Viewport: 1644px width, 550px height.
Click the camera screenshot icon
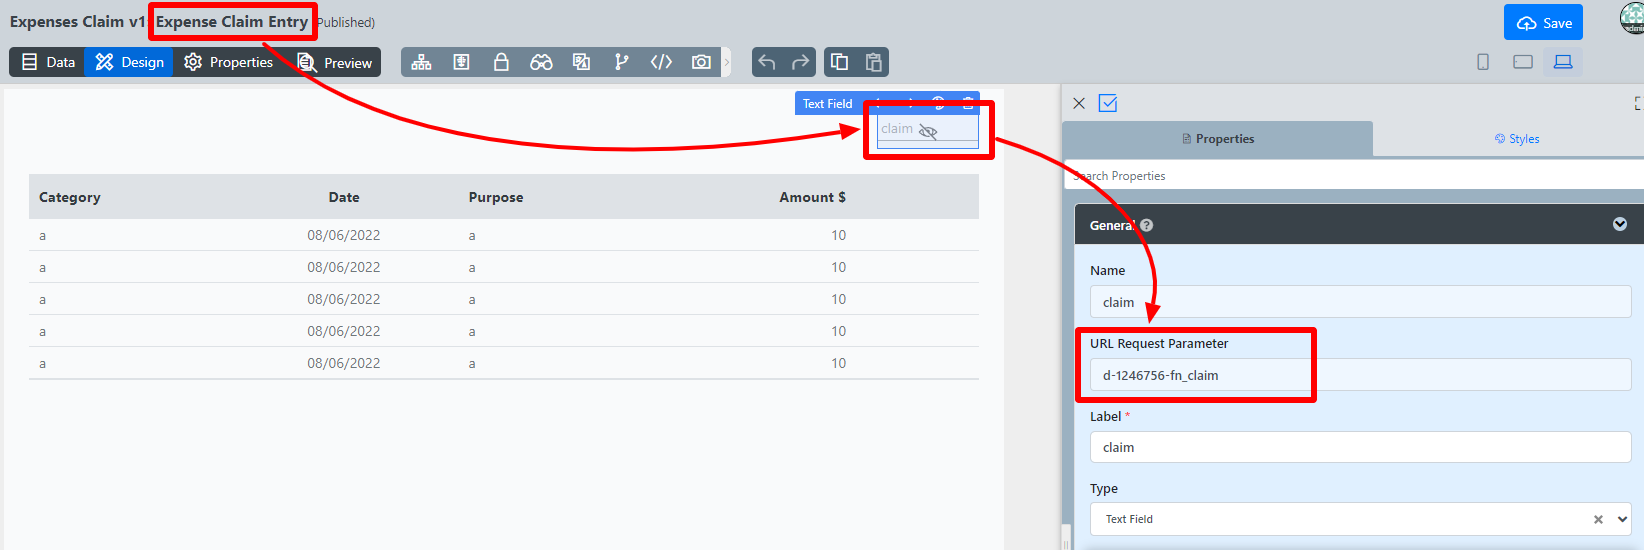pyautogui.click(x=701, y=62)
